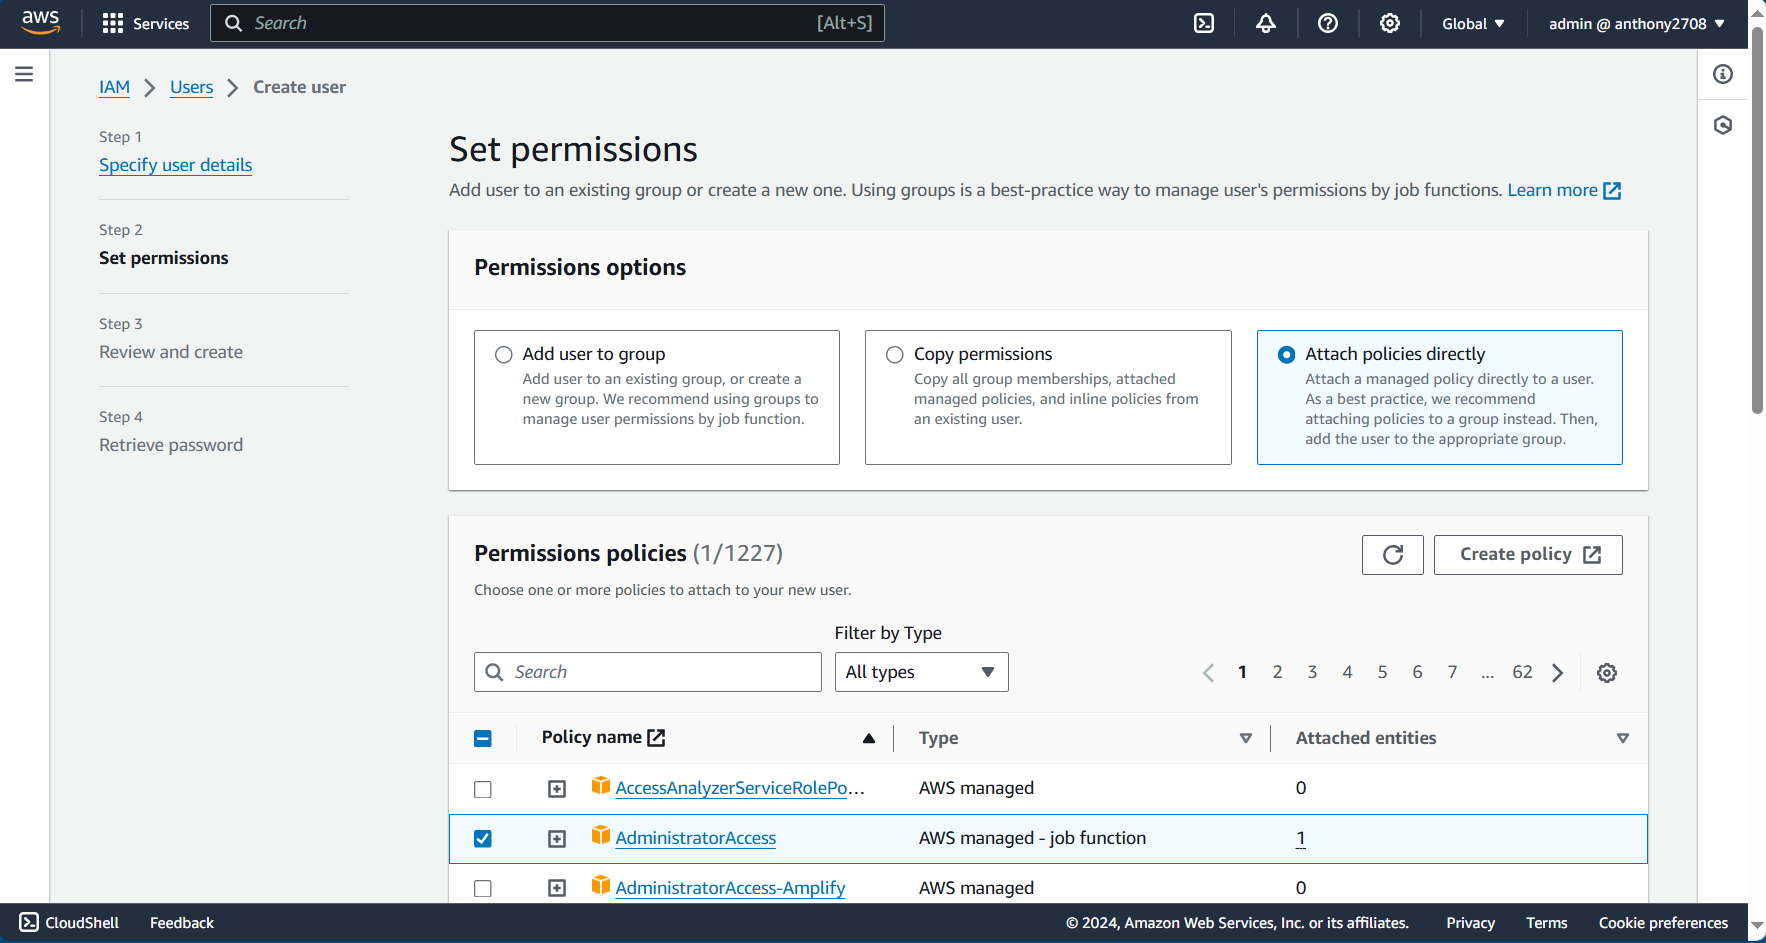Sort by Attached entities column arrow

pos(1623,738)
